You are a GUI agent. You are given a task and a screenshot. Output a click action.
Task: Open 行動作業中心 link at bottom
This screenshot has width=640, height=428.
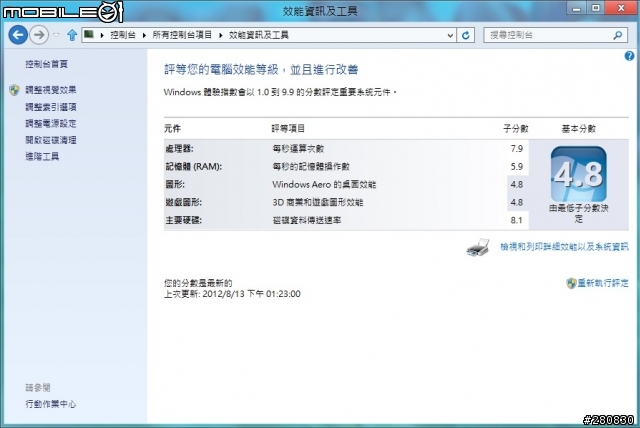click(51, 404)
